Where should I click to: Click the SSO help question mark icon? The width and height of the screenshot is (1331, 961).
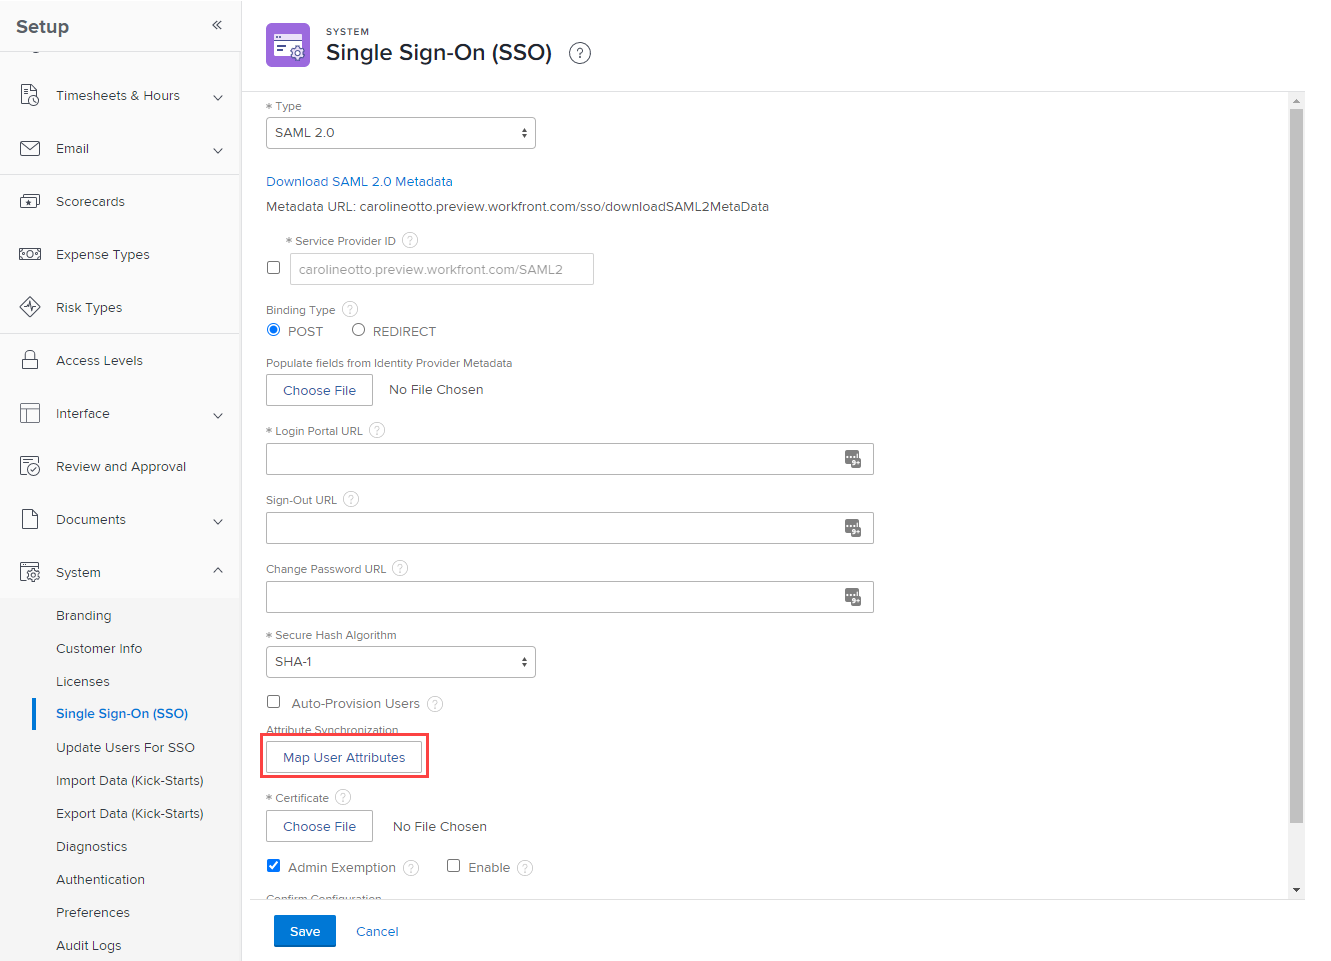coord(580,53)
